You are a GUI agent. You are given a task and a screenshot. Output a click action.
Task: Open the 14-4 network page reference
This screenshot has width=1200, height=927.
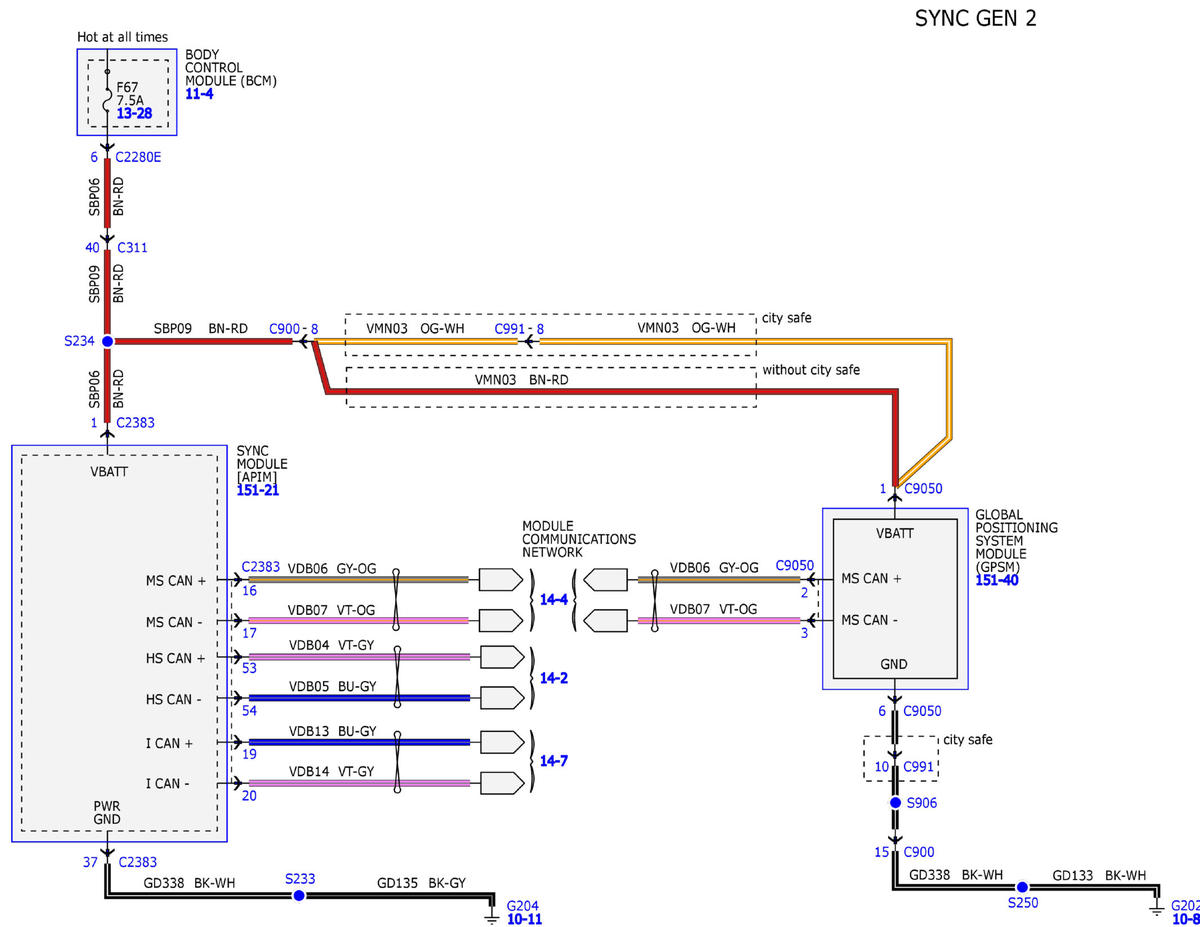[x=556, y=600]
